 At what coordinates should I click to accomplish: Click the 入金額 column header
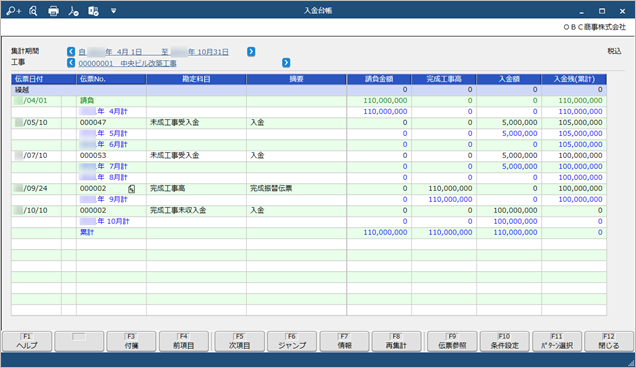coord(509,79)
